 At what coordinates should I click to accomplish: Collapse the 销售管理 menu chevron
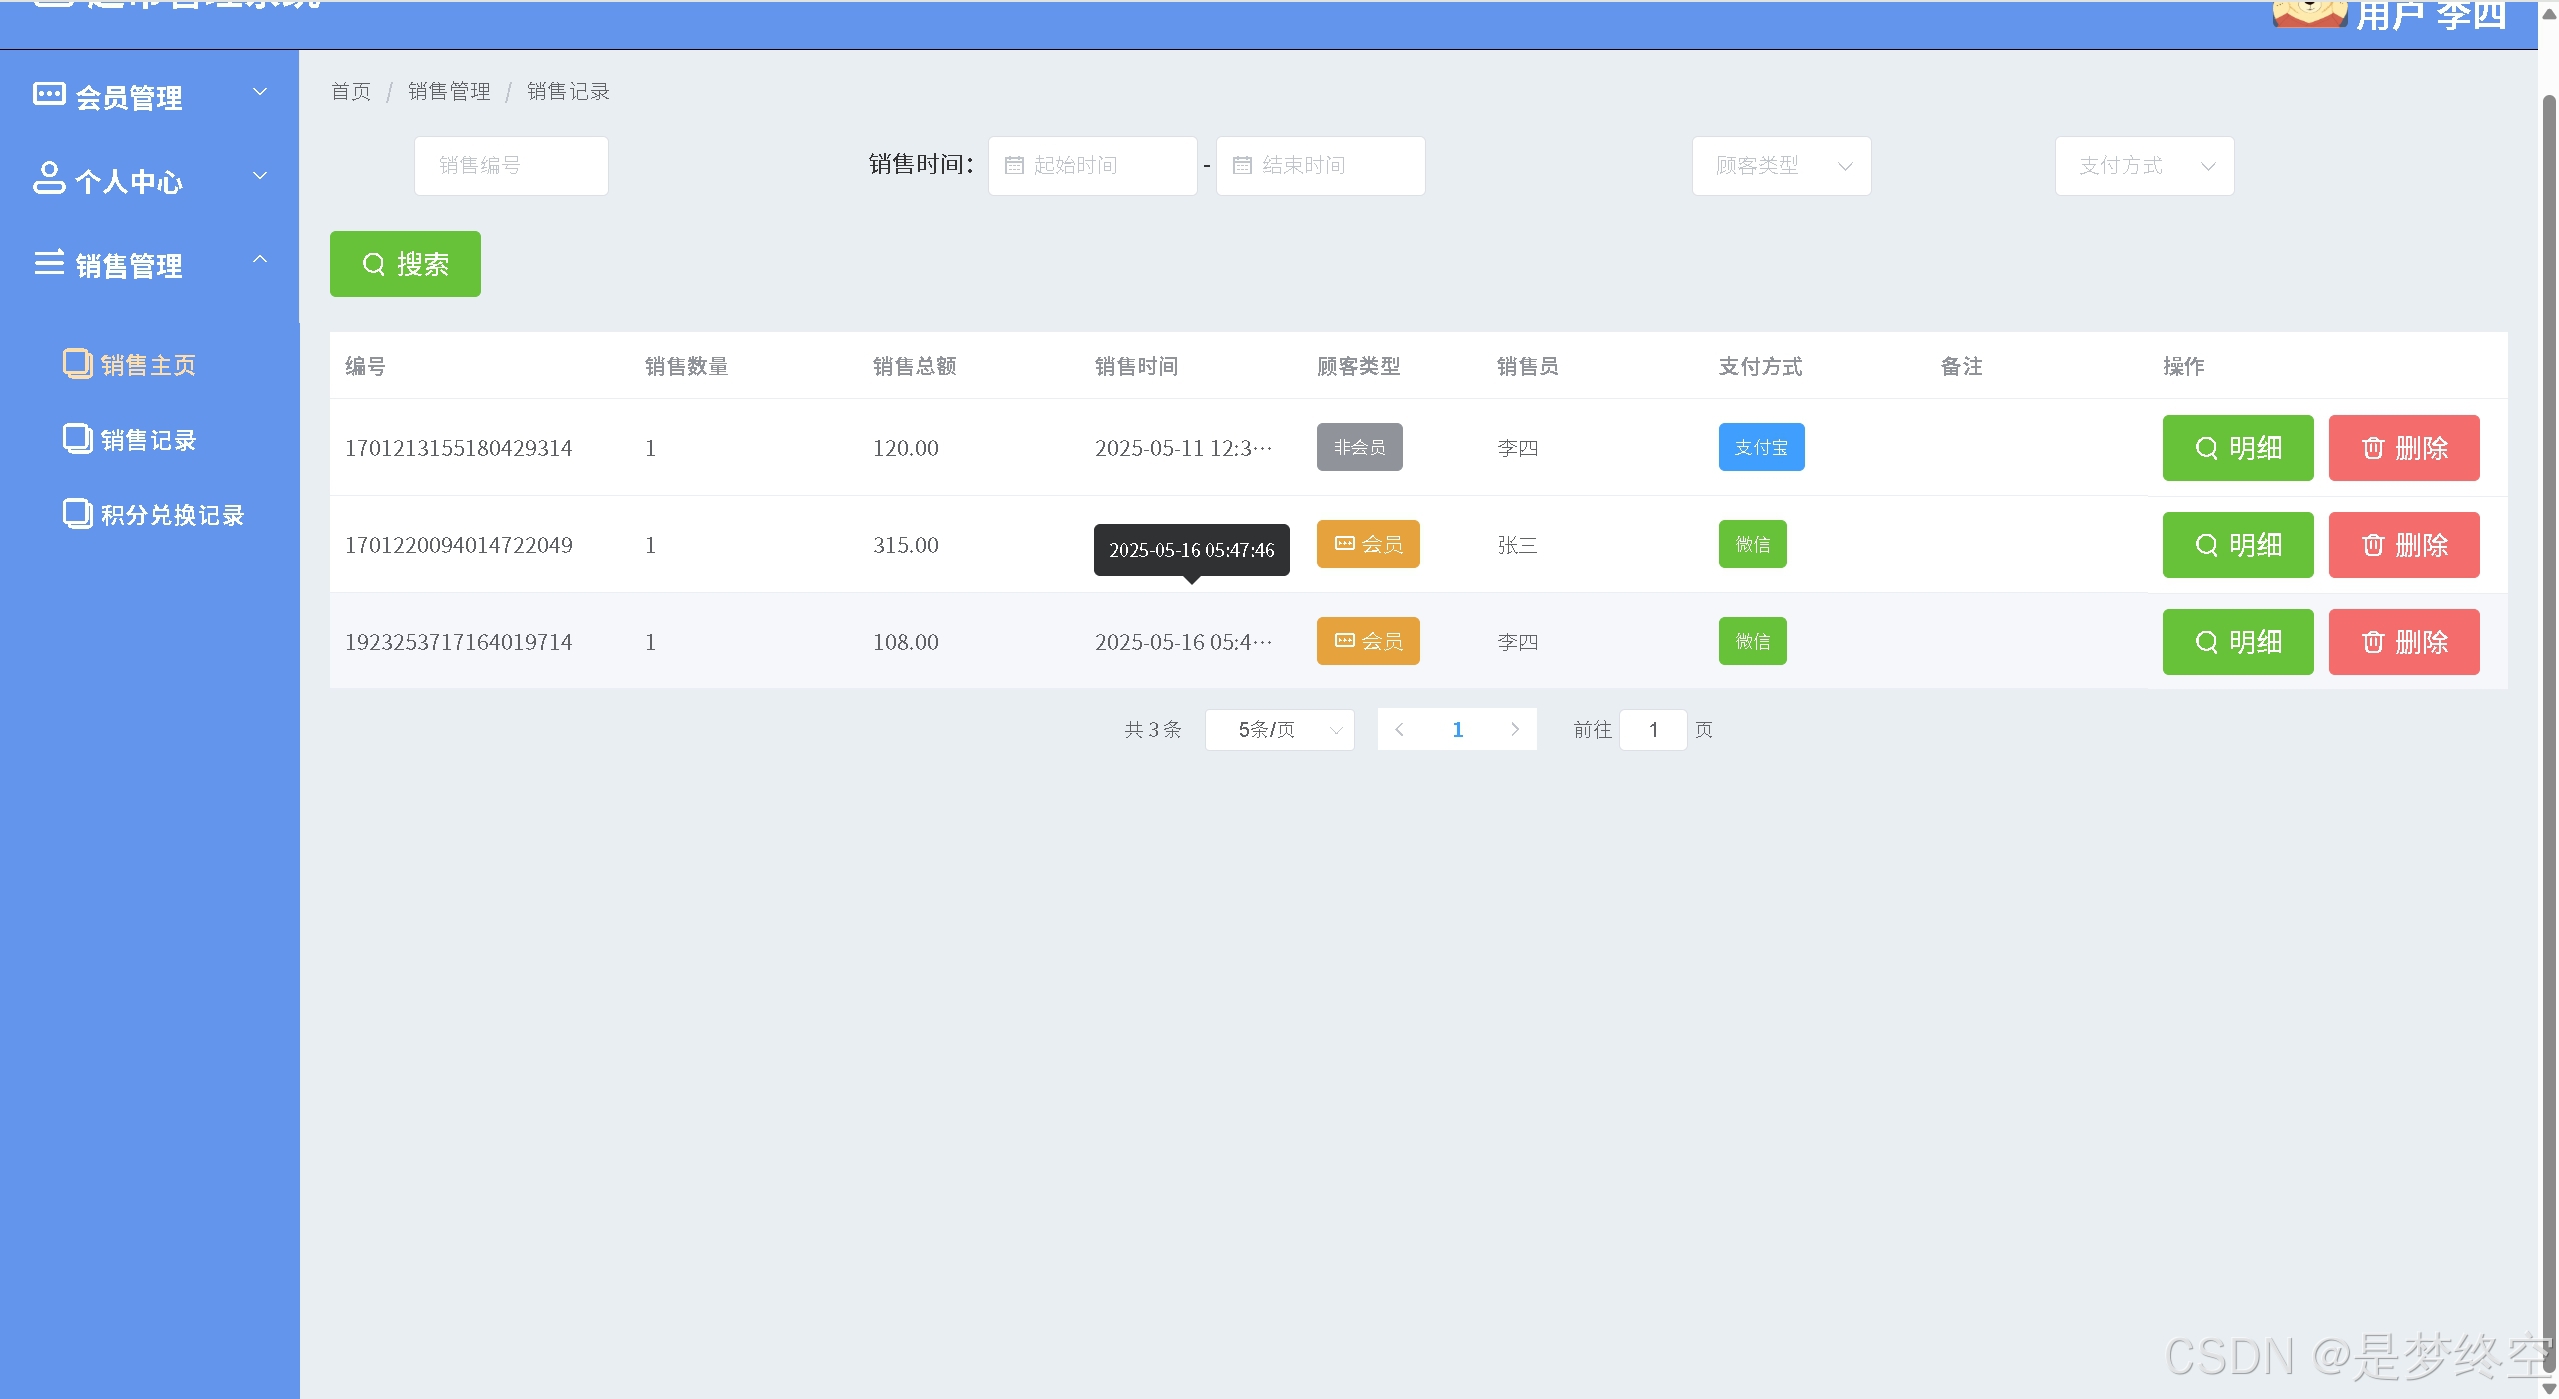coord(260,260)
